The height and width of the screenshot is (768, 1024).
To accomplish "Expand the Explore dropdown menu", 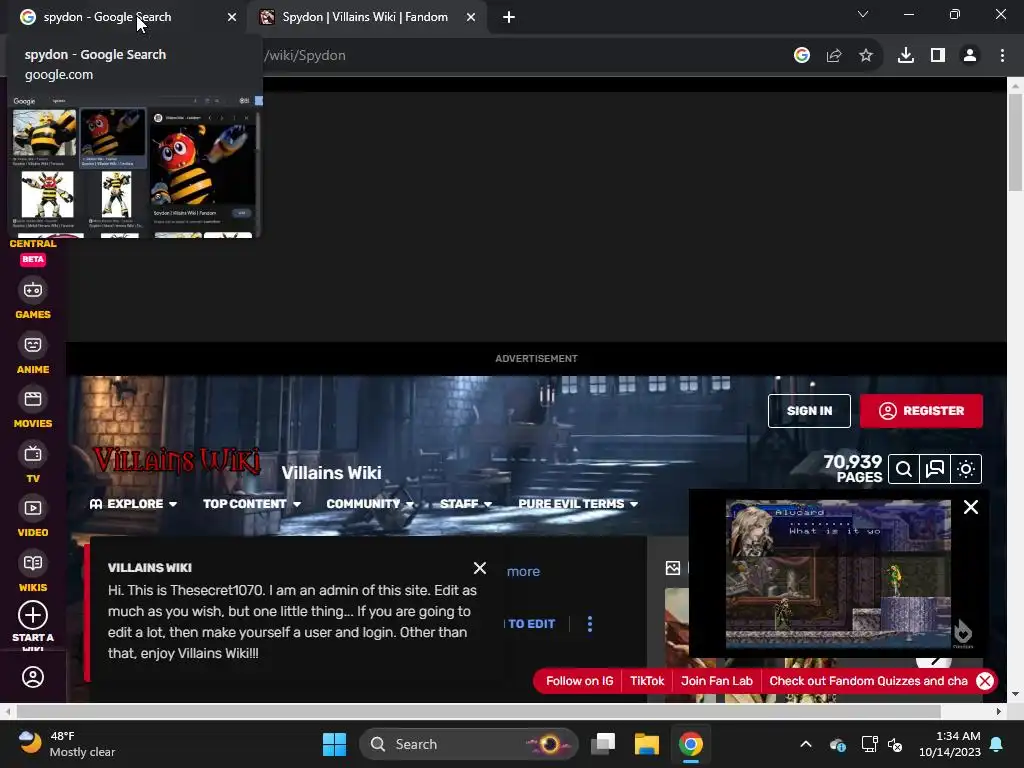I will pyautogui.click(x=133, y=504).
